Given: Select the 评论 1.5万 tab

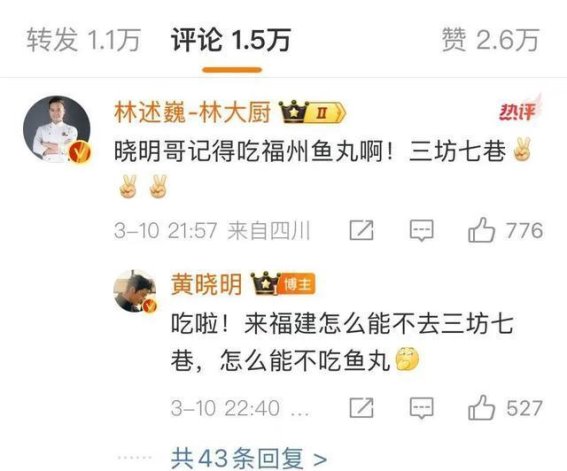Looking at the screenshot, I should tap(231, 39).
